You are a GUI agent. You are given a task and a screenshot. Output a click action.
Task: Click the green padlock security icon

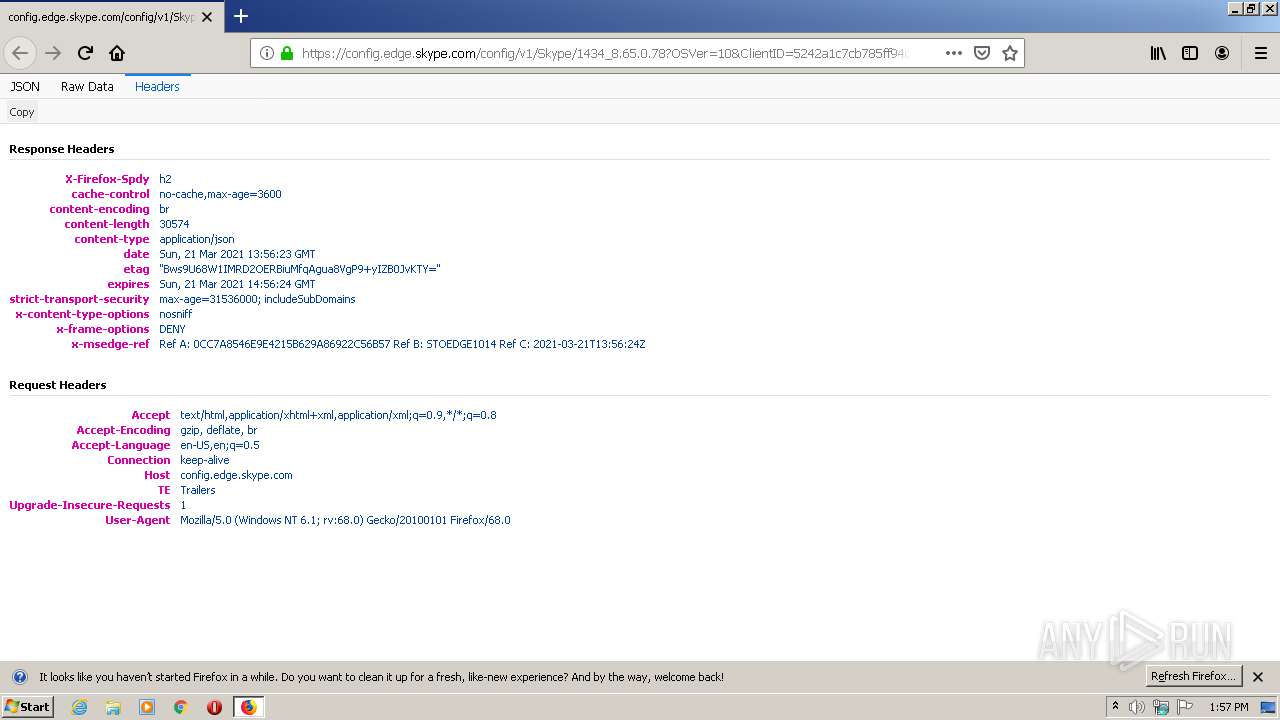287,53
